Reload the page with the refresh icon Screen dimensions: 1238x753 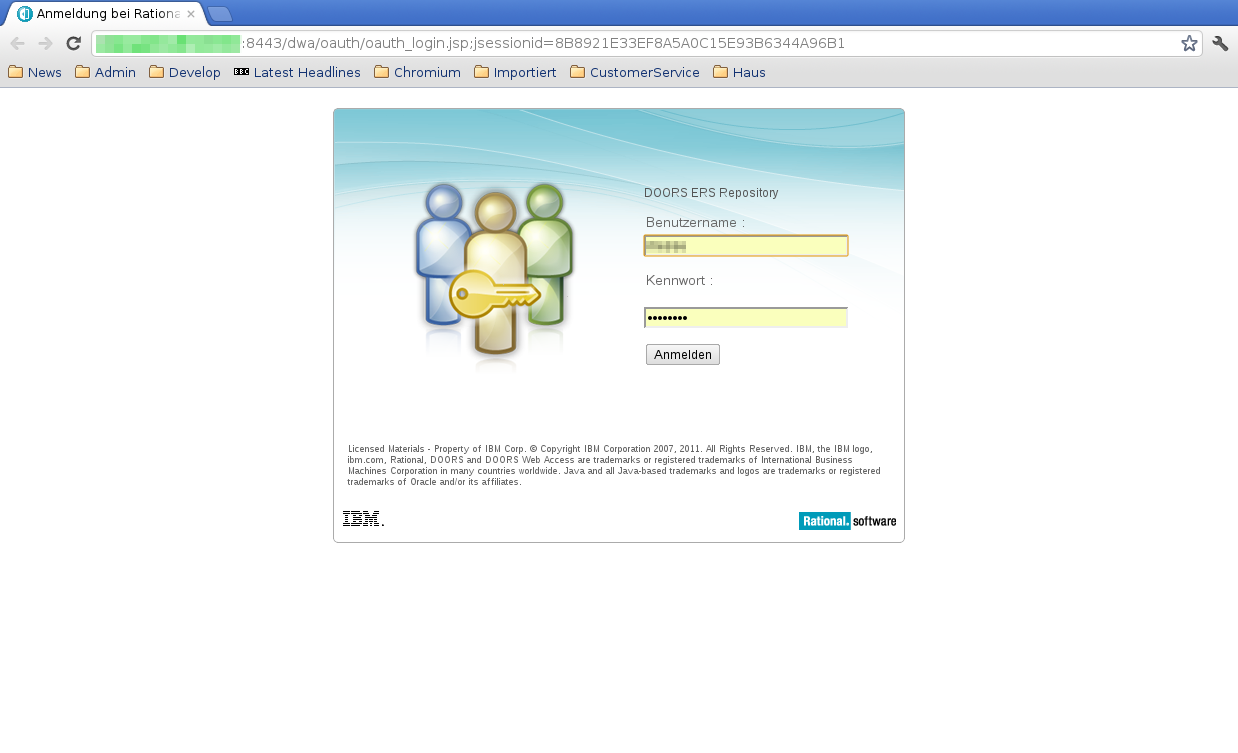pyautogui.click(x=73, y=43)
